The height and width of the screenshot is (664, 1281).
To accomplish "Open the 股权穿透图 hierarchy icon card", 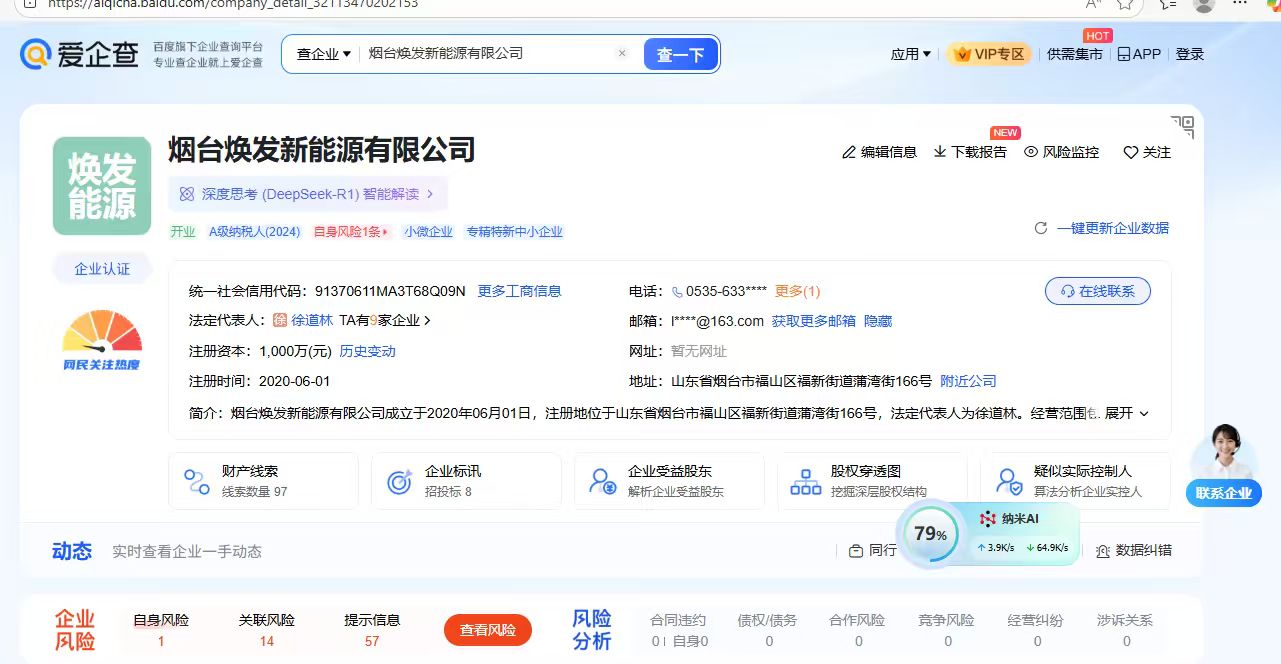I will 806,481.
